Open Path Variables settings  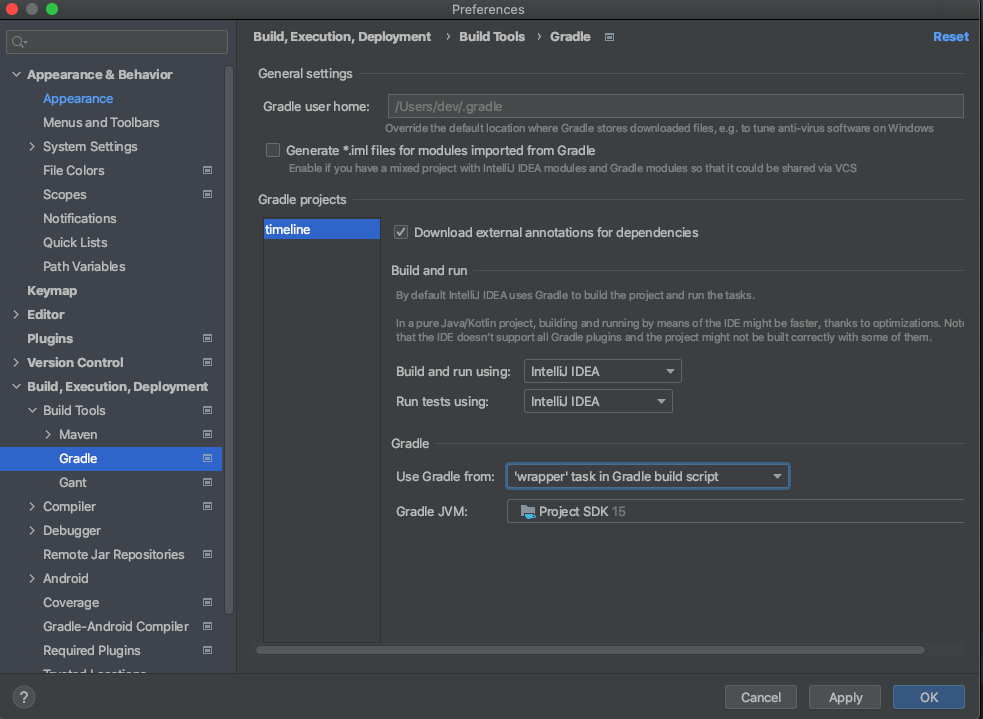(x=84, y=266)
